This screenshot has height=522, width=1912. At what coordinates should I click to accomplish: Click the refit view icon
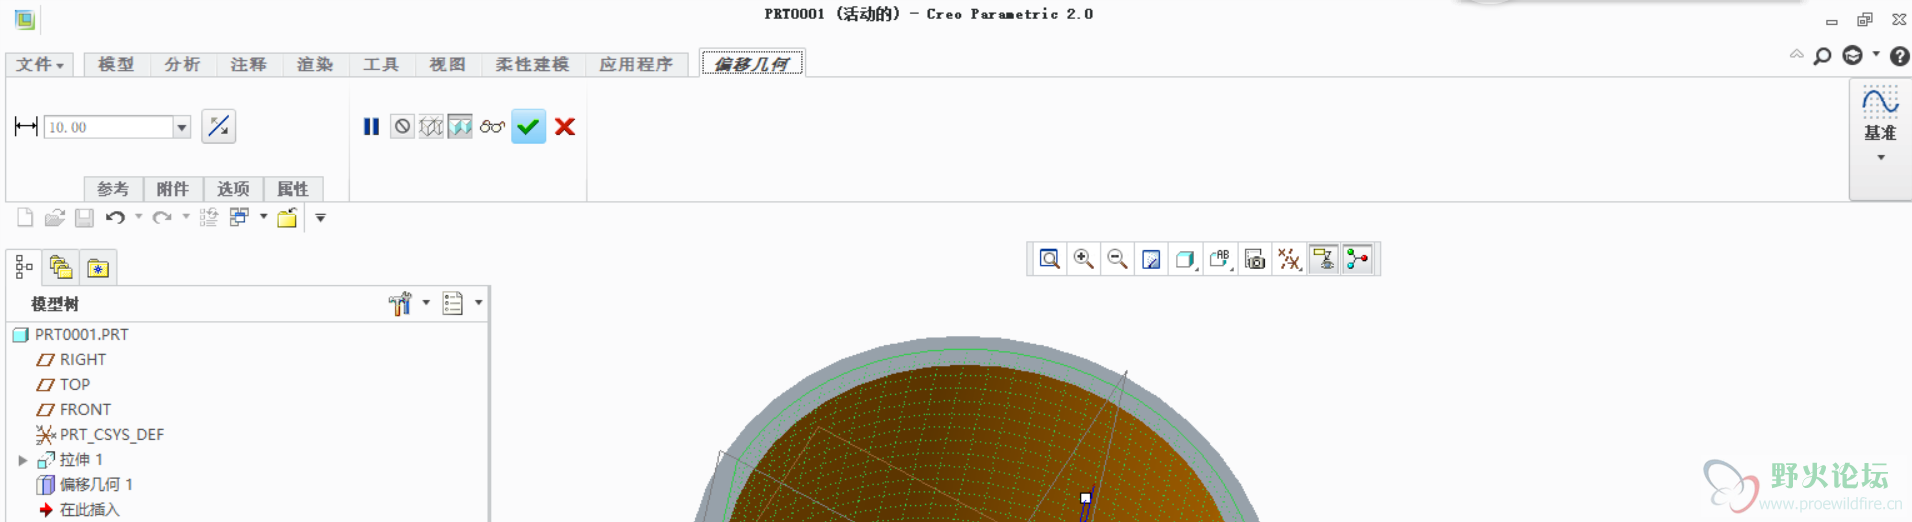[1049, 259]
